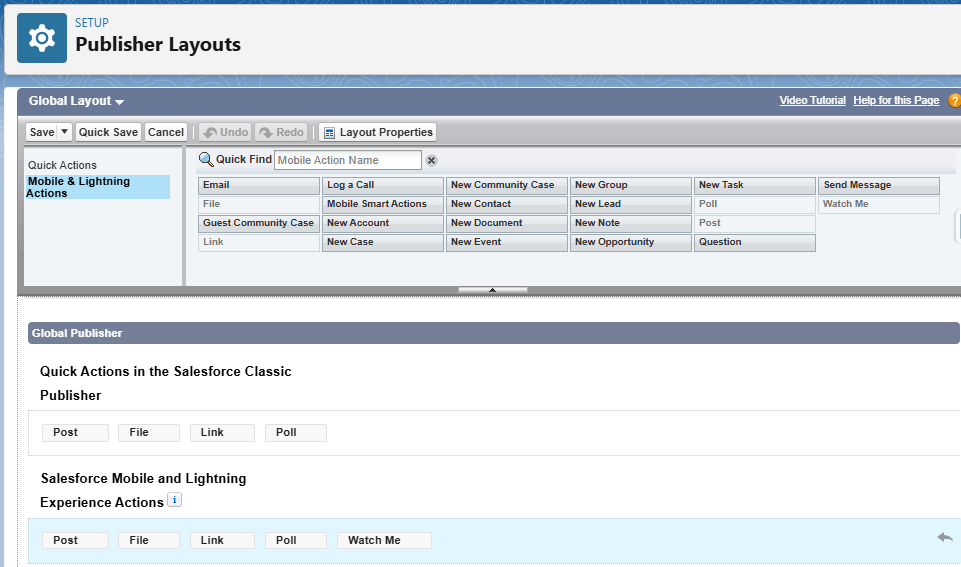Collapse the palette using the up arrow handle
This screenshot has height=567, width=961.
tap(492, 290)
